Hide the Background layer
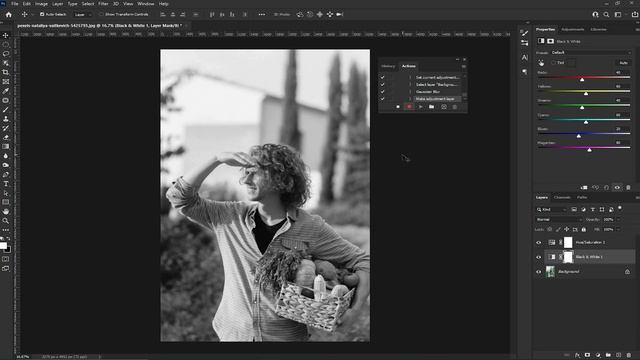Image resolution: width=640 pixels, height=360 pixels. (x=538, y=272)
